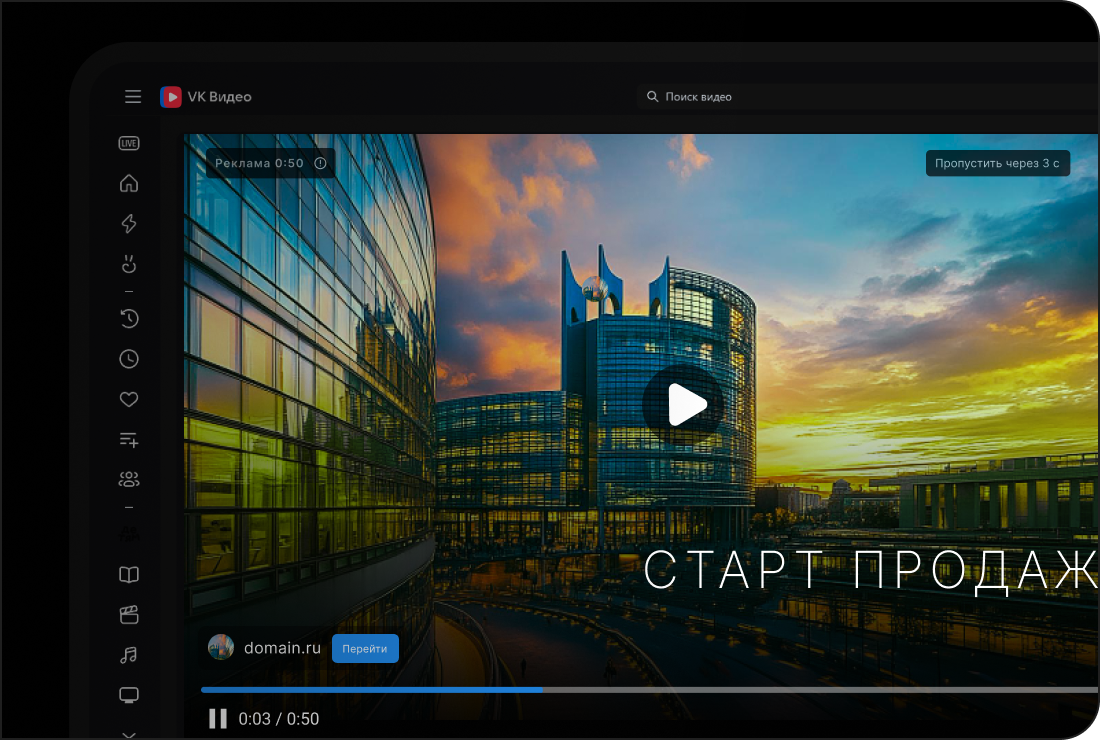The height and width of the screenshot is (740, 1100).
Task: Go to Home in sidebar
Action: [x=129, y=183]
